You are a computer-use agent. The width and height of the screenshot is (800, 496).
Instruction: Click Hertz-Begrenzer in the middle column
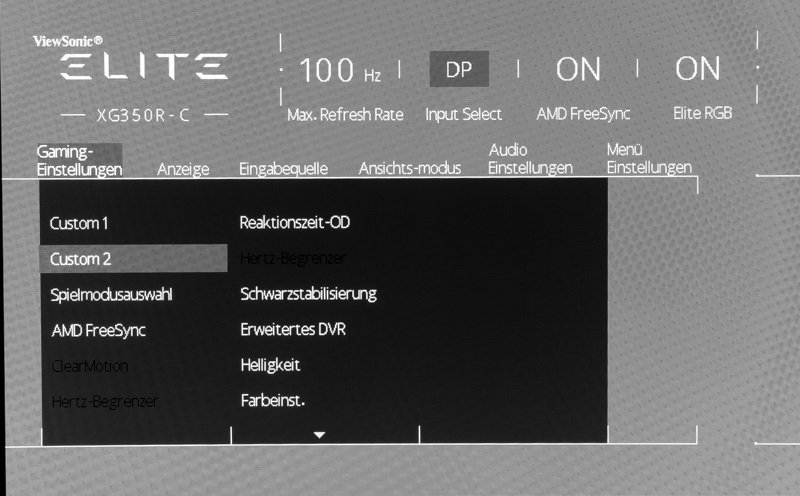coord(293,258)
